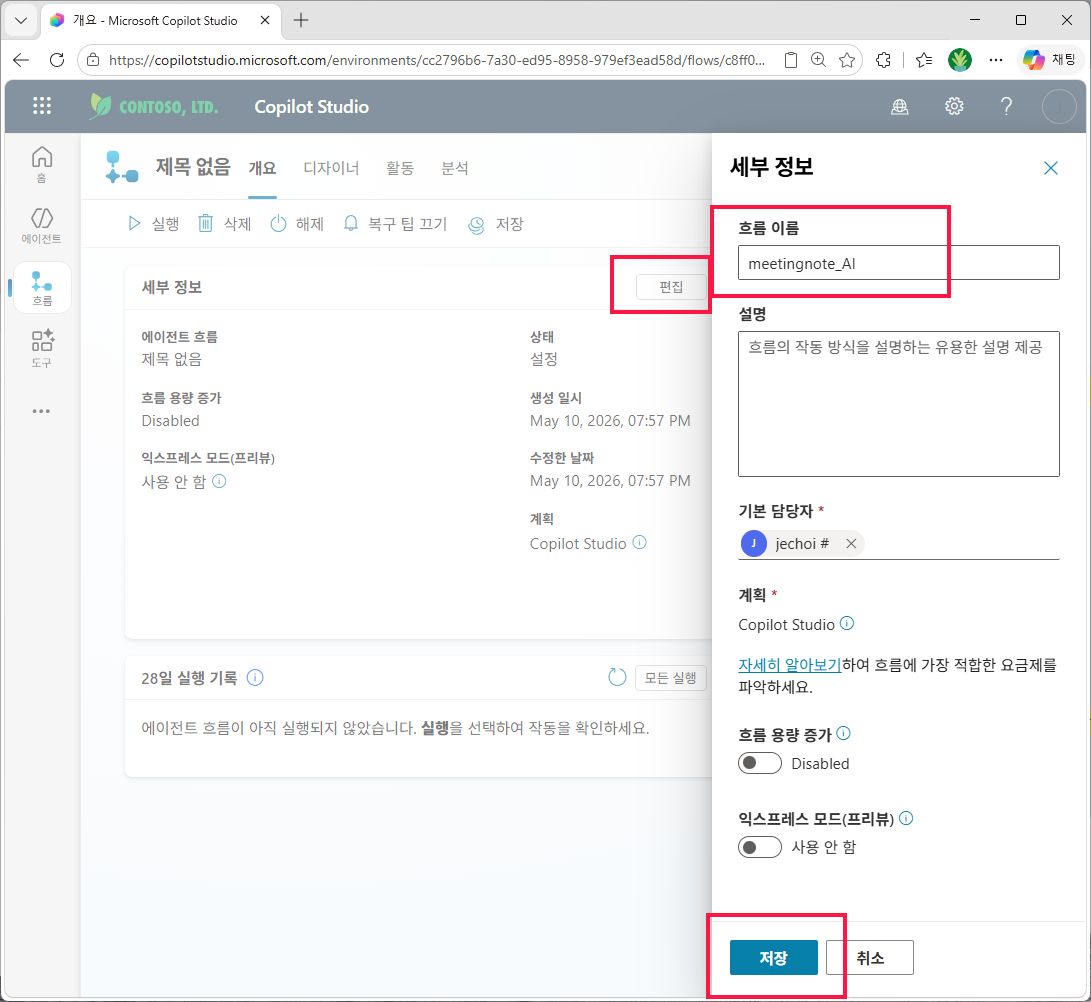Open the sidebar more options ellipsis

42,411
